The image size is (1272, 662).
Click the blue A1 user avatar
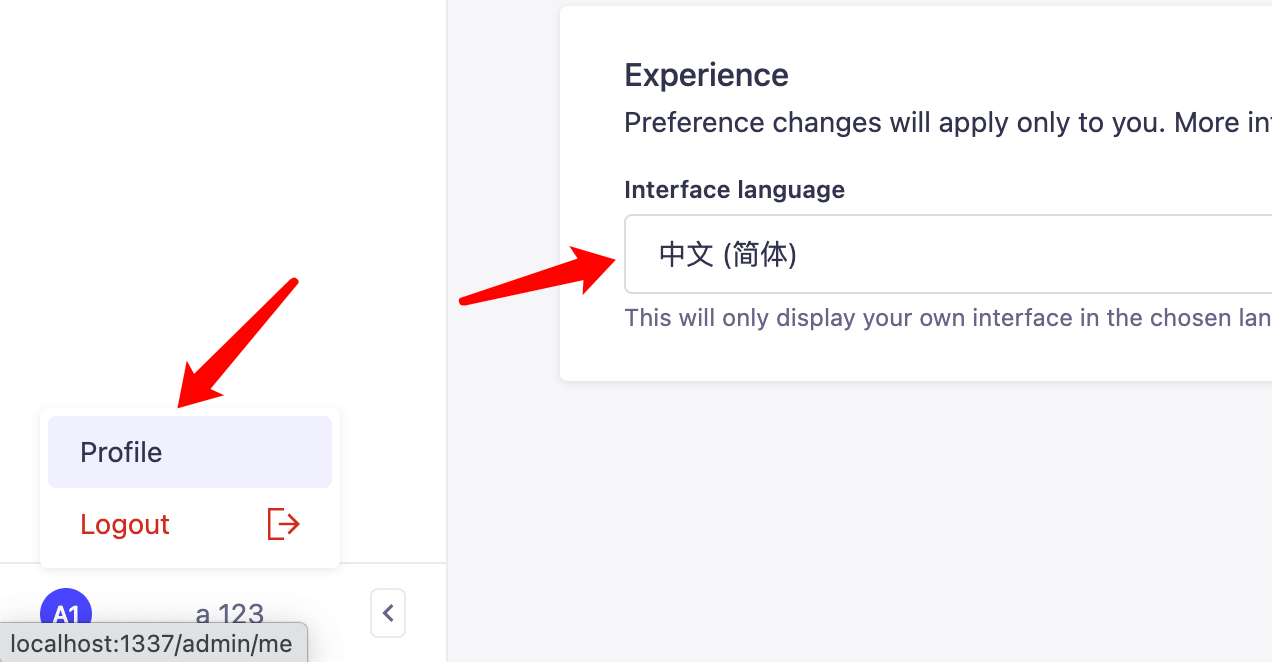tap(66, 613)
